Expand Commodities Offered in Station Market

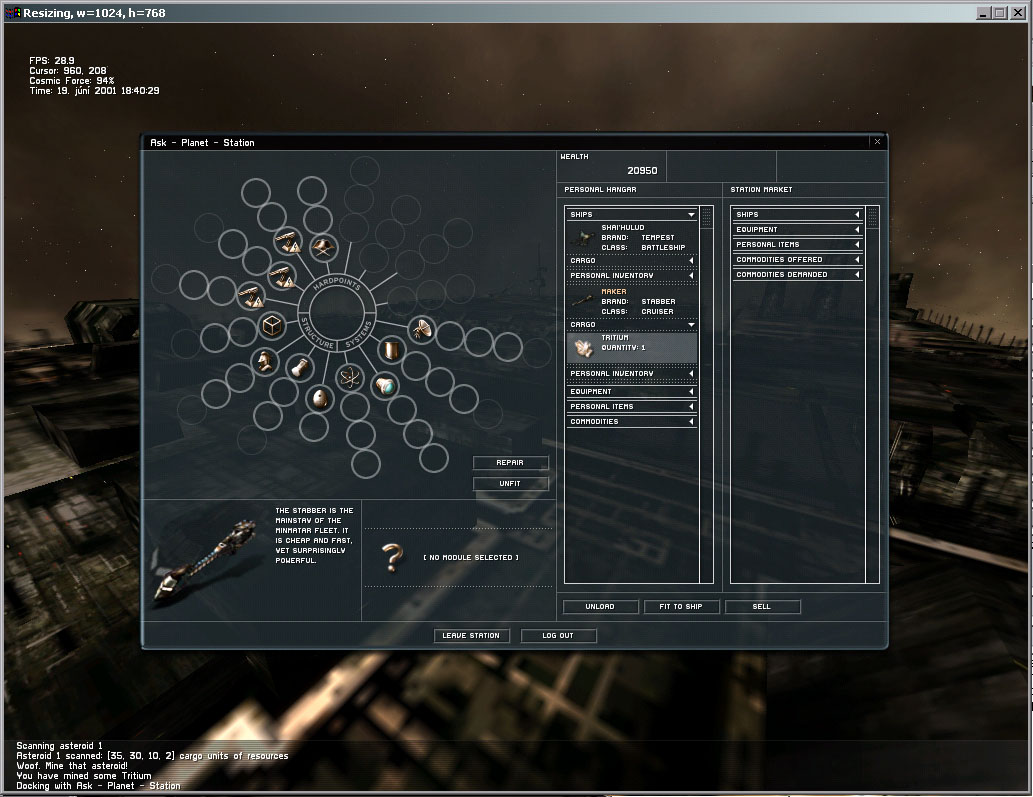(x=797, y=260)
